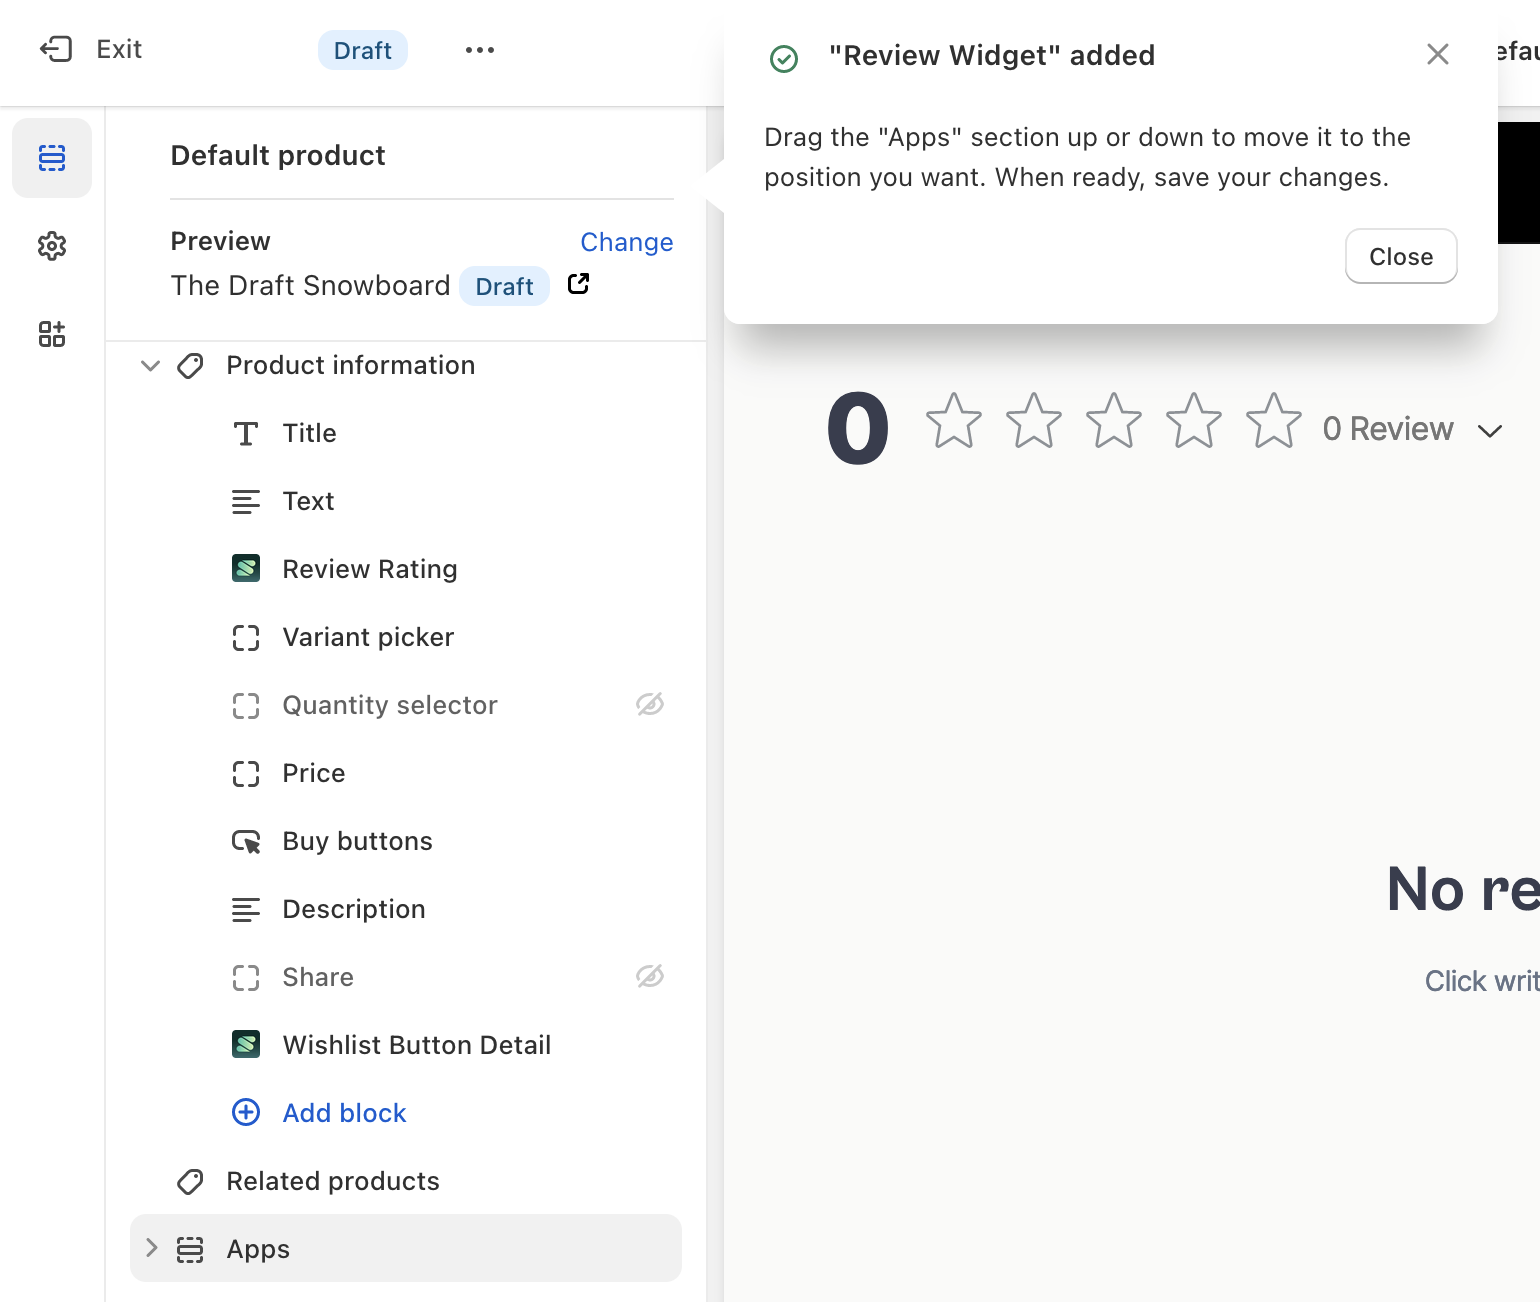Click the Review Rating app block icon
Screen dimensions: 1540x1302
tap(246, 569)
